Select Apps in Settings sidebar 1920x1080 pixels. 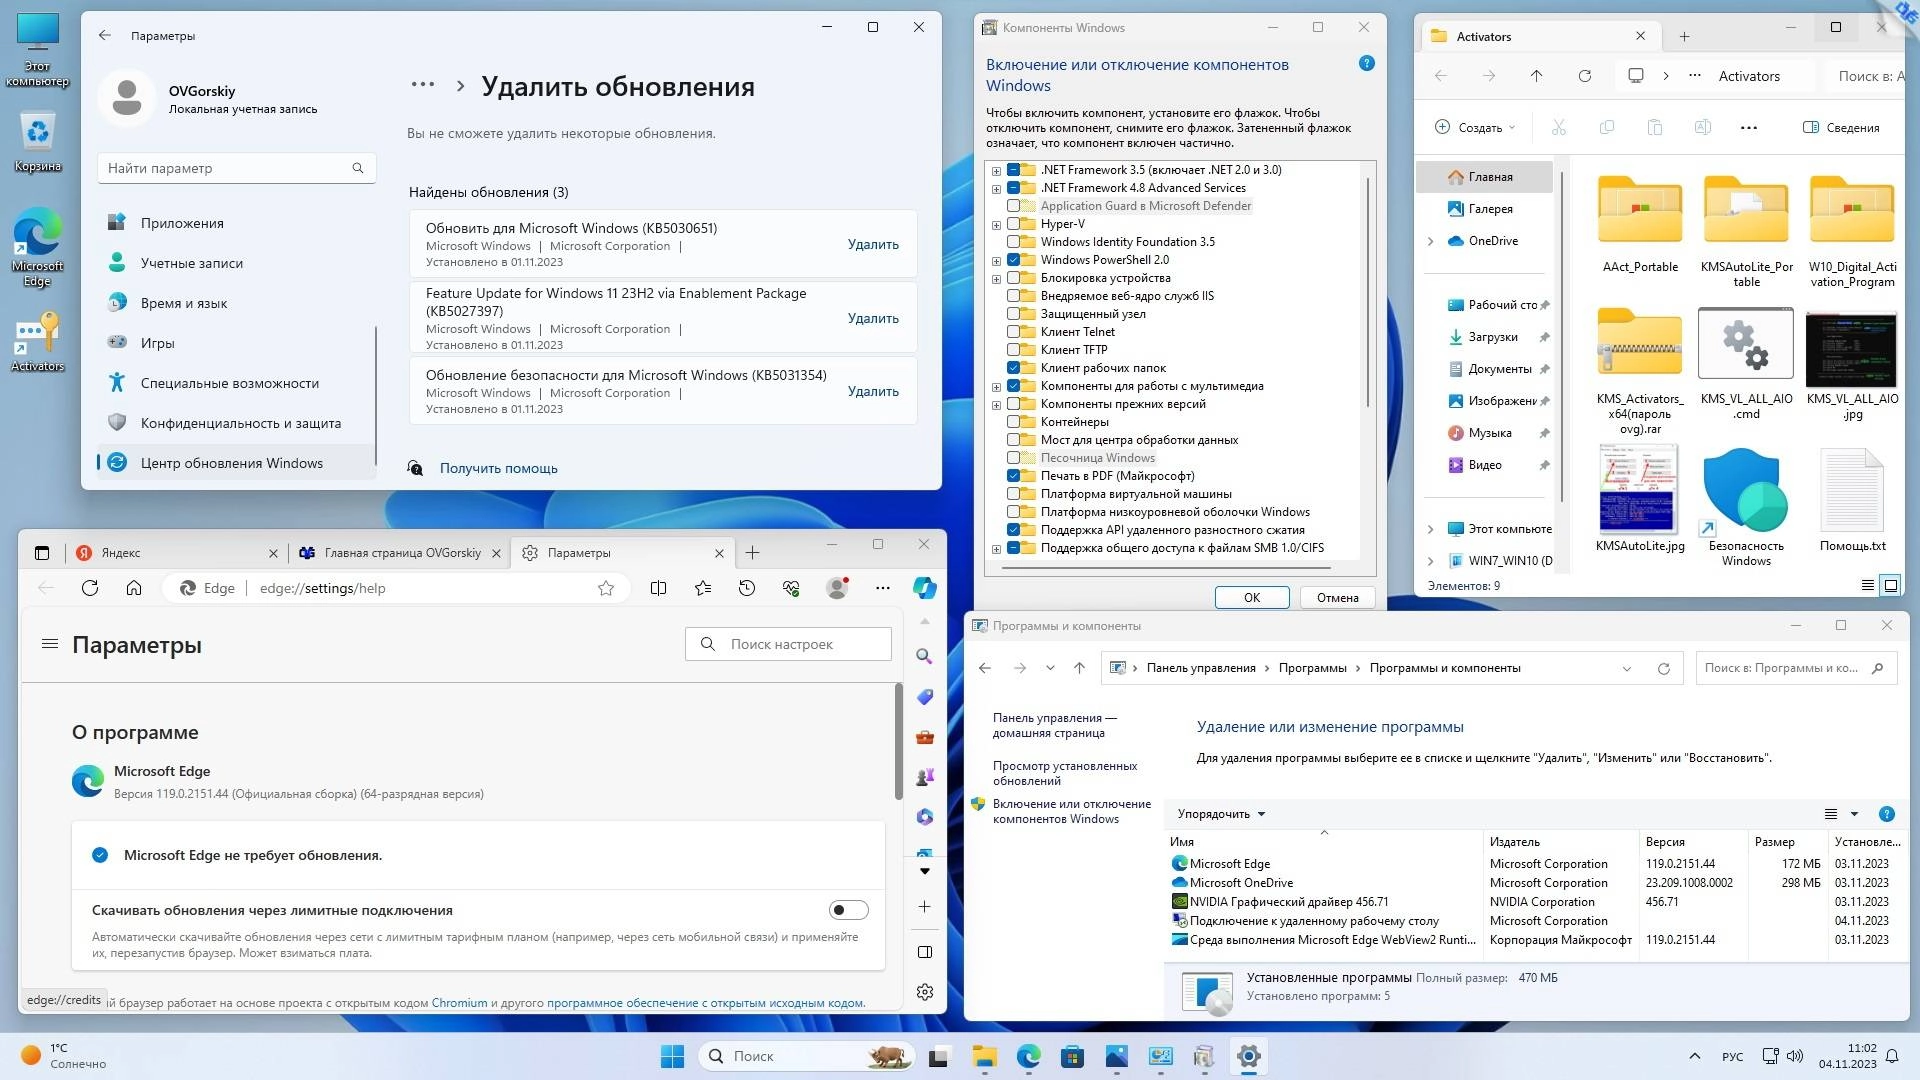click(236, 223)
